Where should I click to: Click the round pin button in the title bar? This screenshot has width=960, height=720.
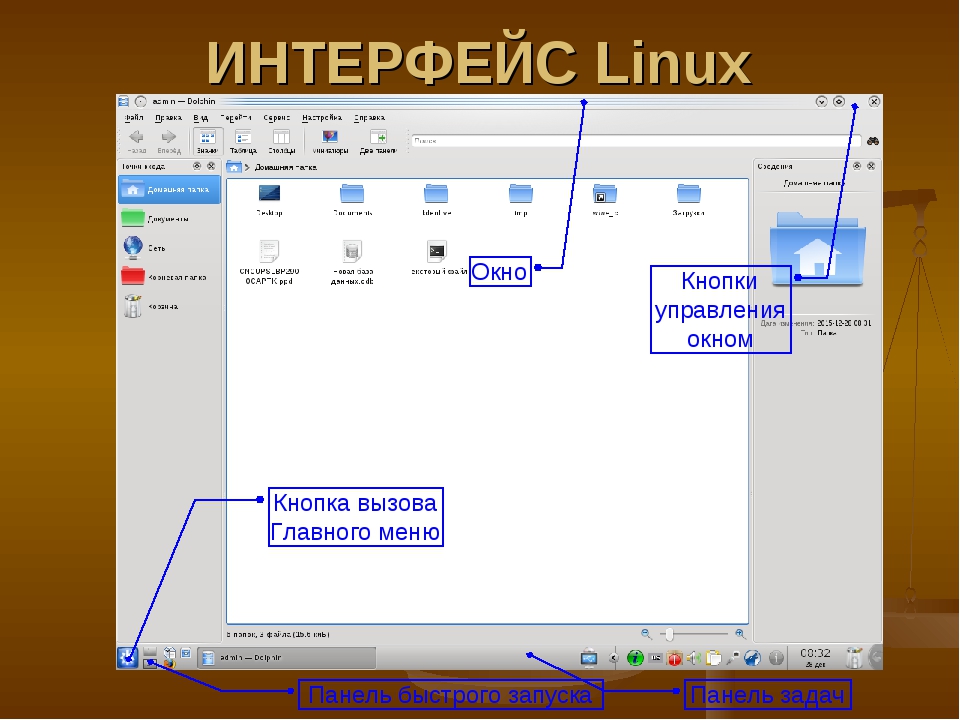click(x=141, y=102)
